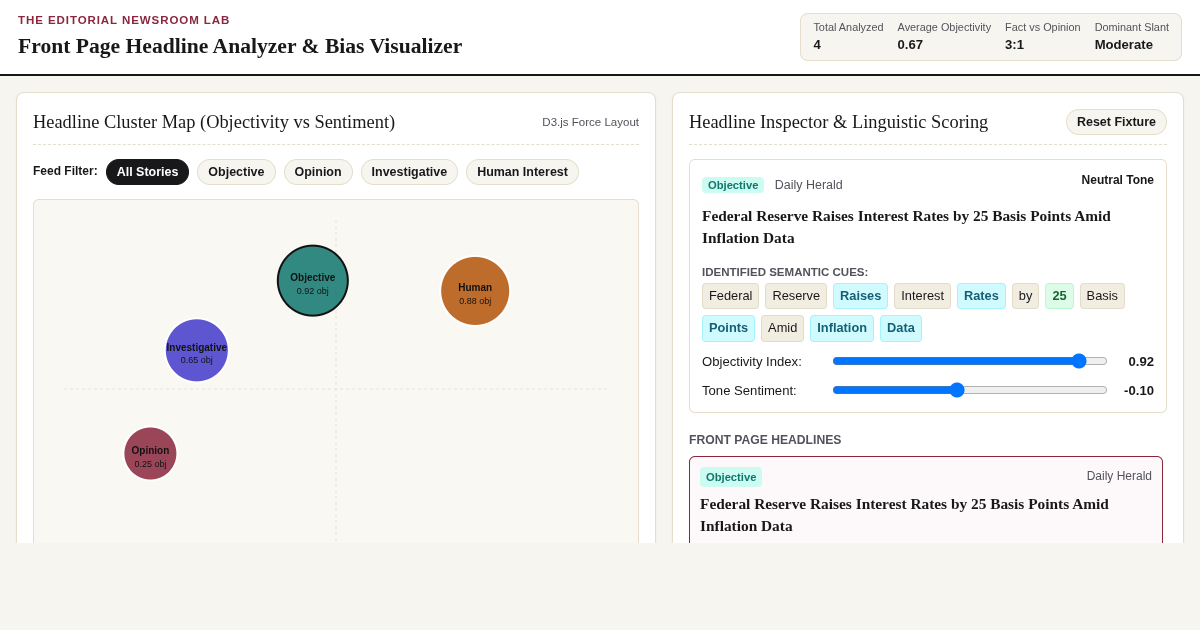Click the 'Interest' semantic cue chip
Screen dimensions: 1200x630
pos(922,296)
